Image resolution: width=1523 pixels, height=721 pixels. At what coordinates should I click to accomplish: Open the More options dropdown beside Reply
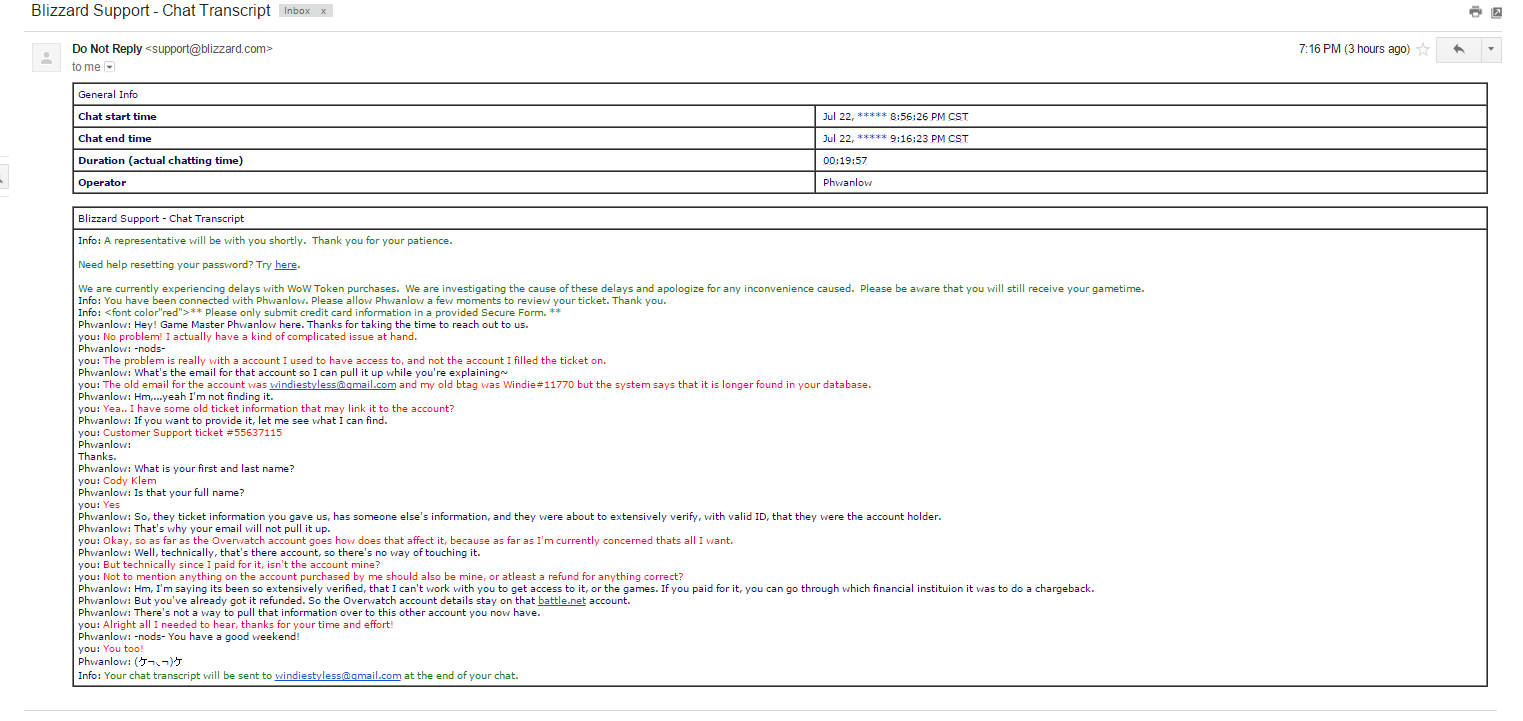1491,49
